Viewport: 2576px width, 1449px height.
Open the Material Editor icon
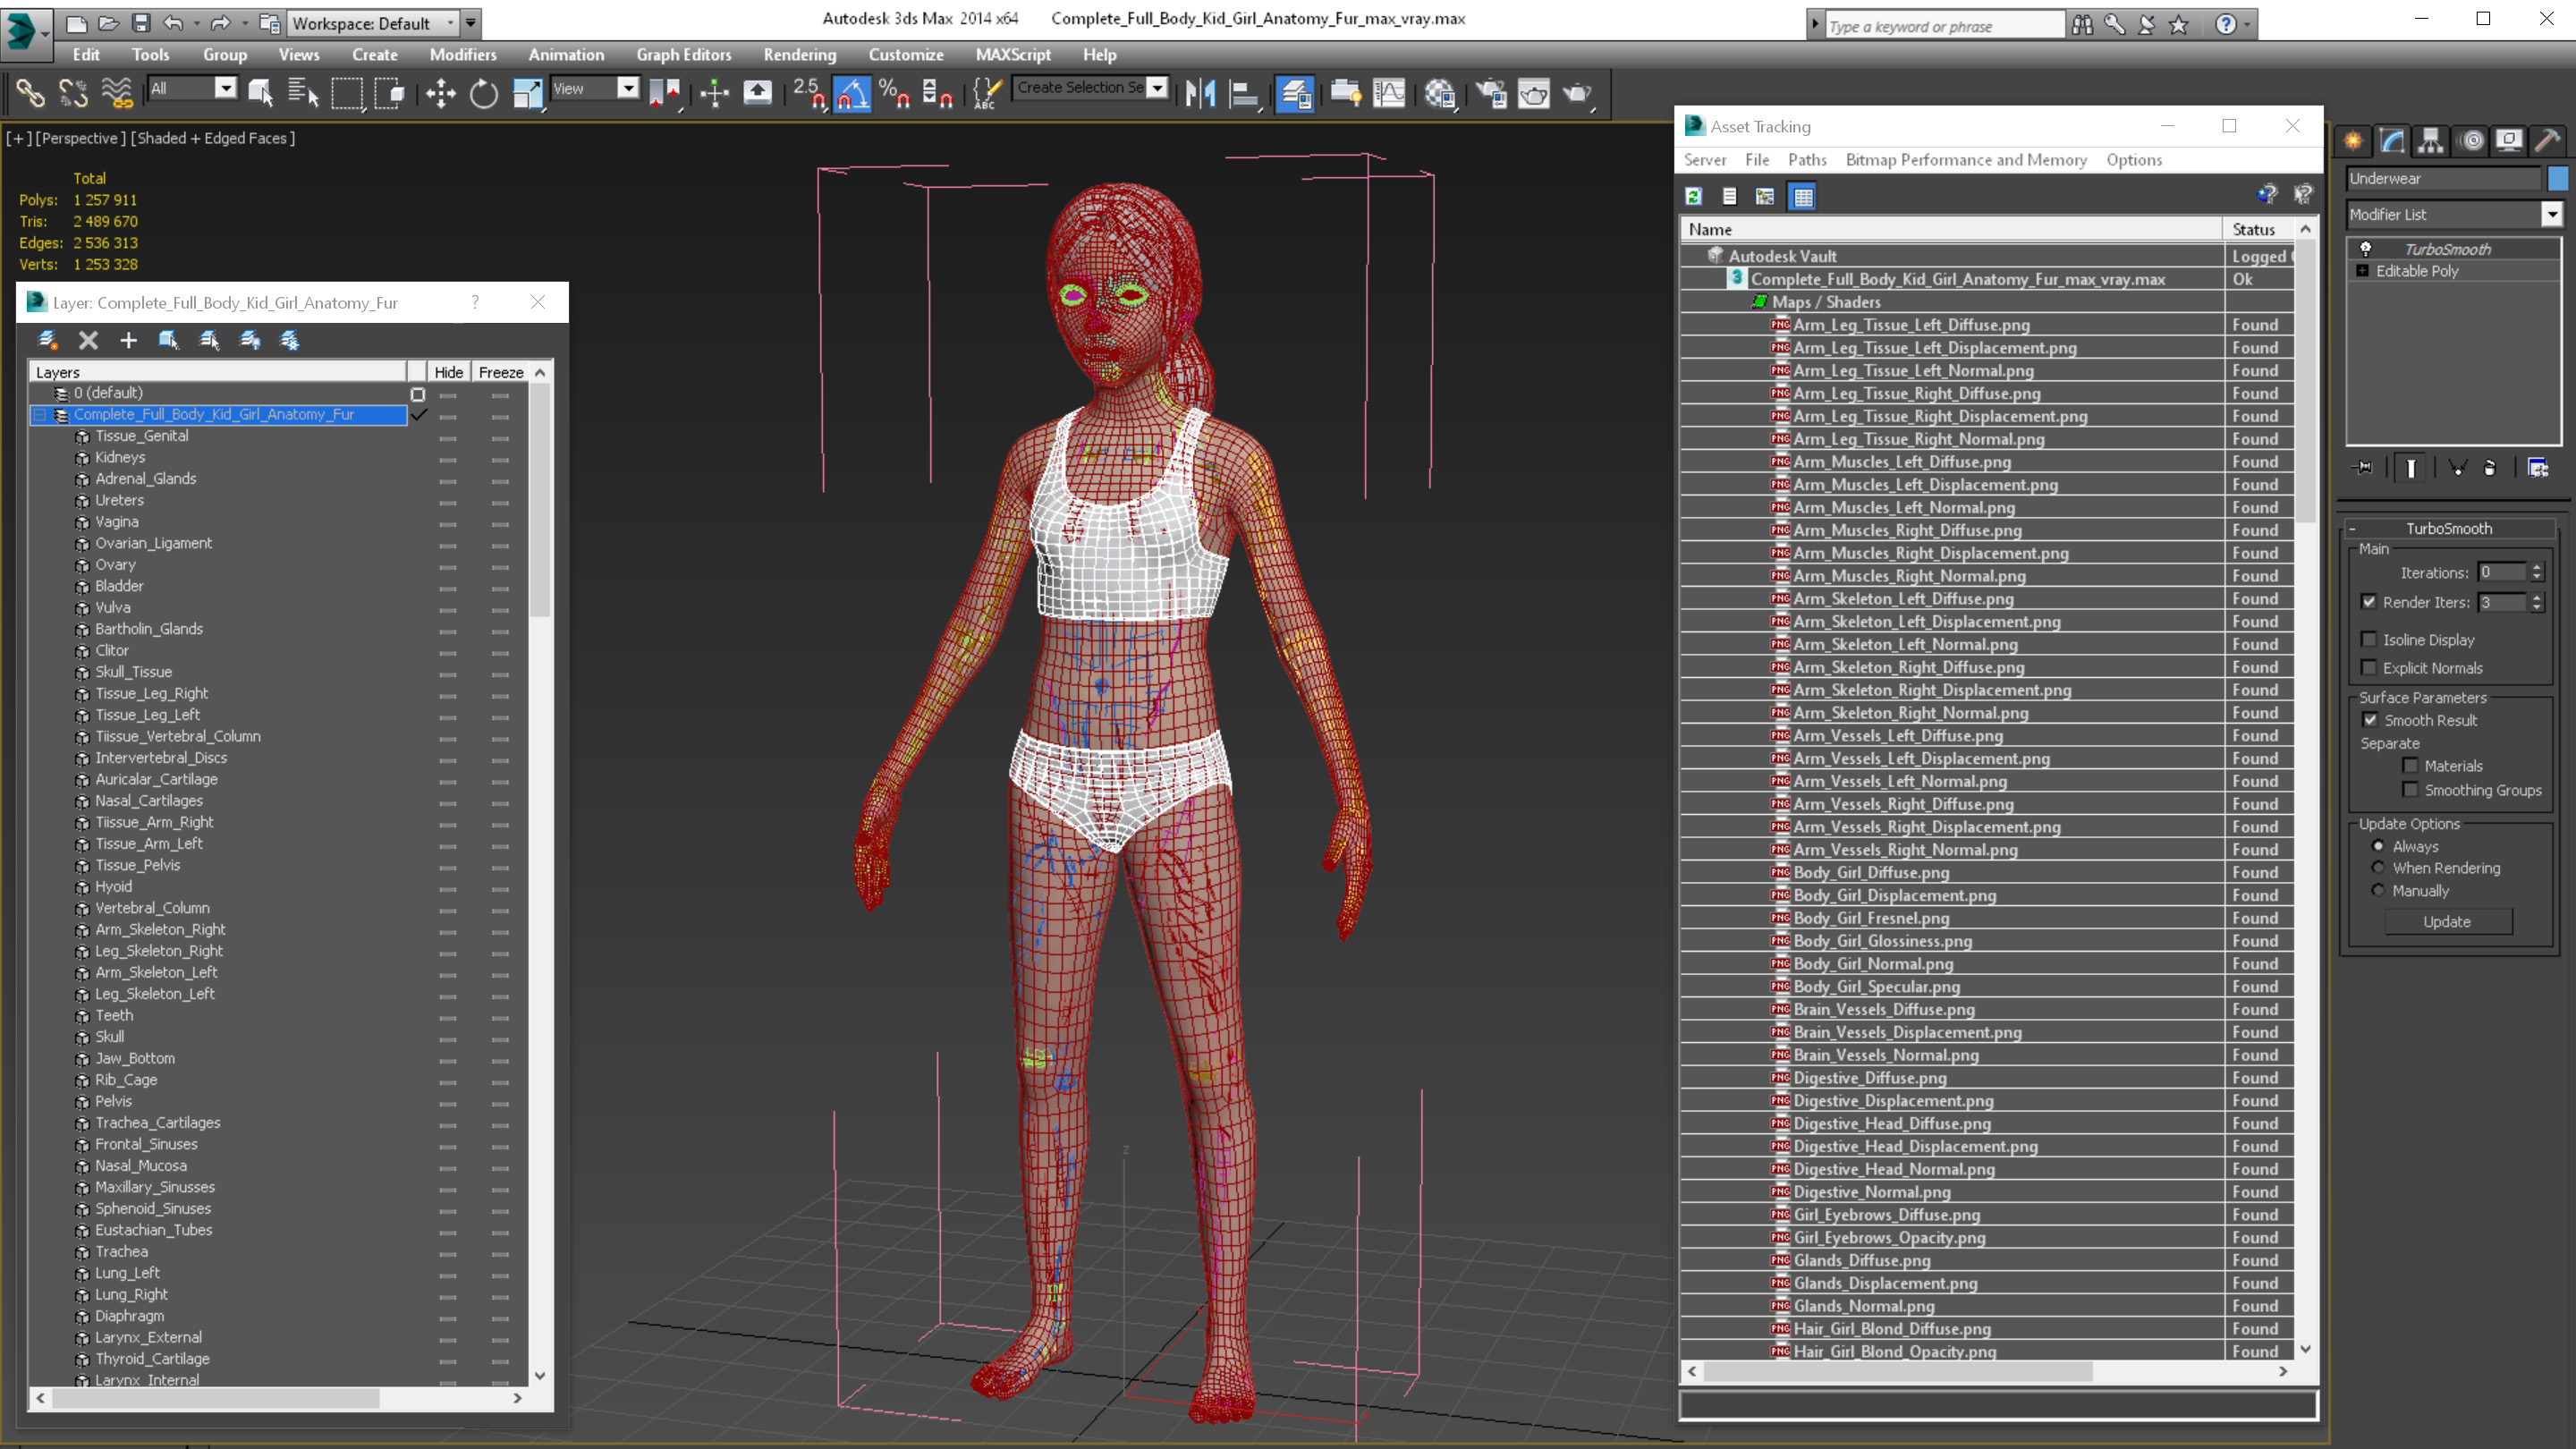click(1440, 94)
